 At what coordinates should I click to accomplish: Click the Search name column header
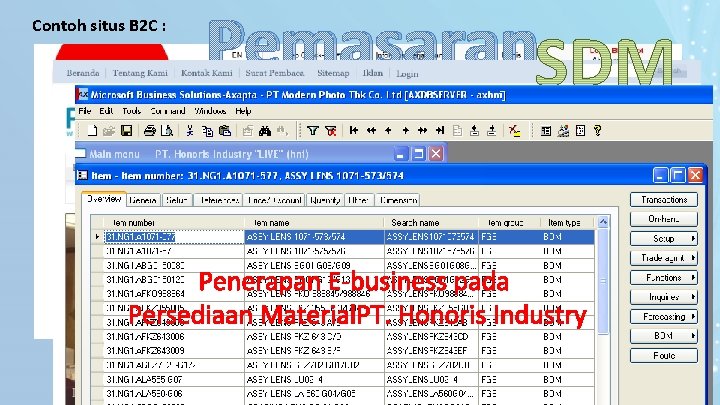click(x=431, y=223)
